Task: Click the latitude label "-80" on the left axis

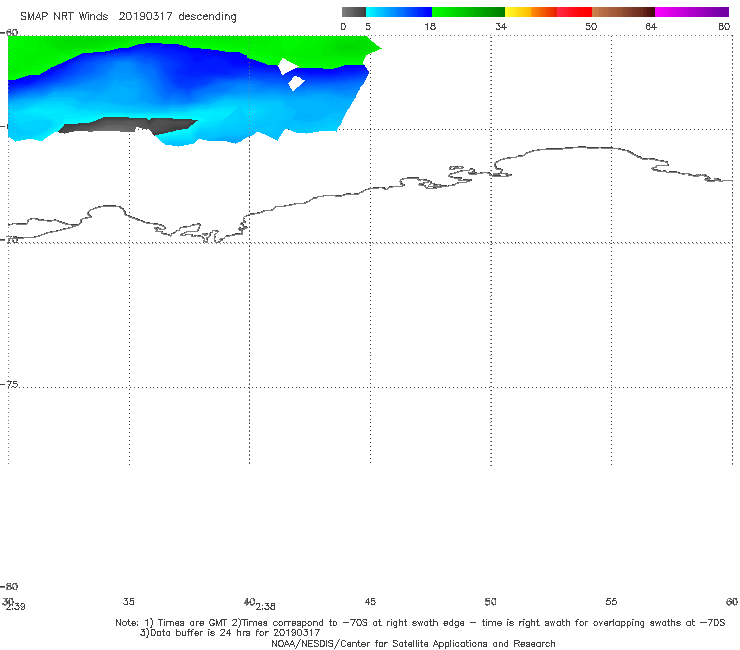Action: point(10,586)
